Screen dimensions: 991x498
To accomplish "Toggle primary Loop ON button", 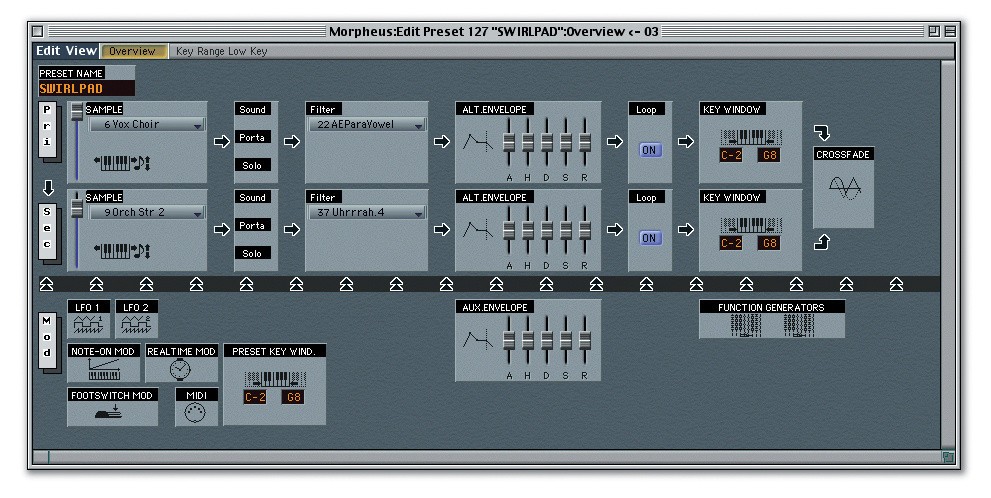I will click(x=649, y=150).
